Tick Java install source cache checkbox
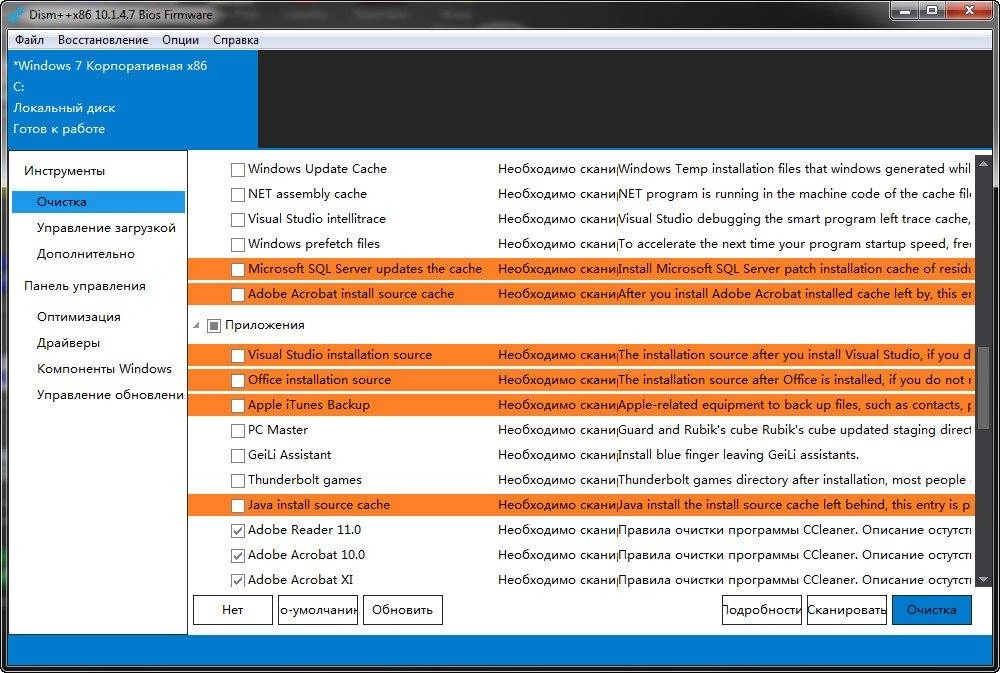Image resolution: width=1000 pixels, height=673 pixels. click(238, 506)
